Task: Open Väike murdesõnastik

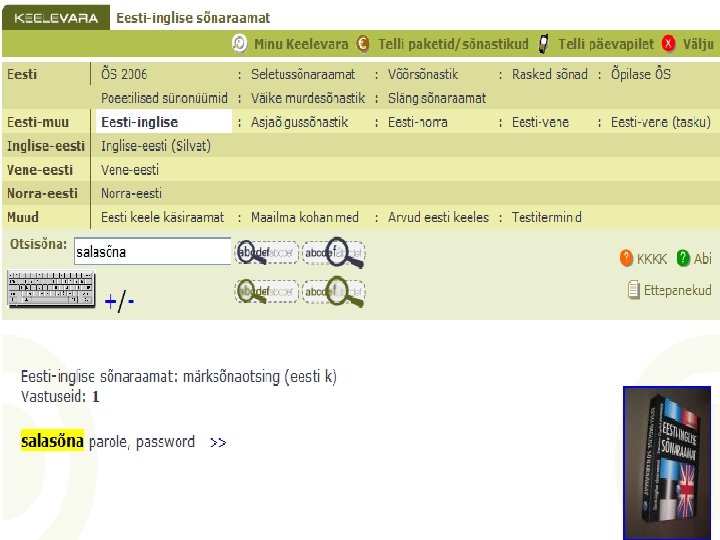Action: pos(308,98)
